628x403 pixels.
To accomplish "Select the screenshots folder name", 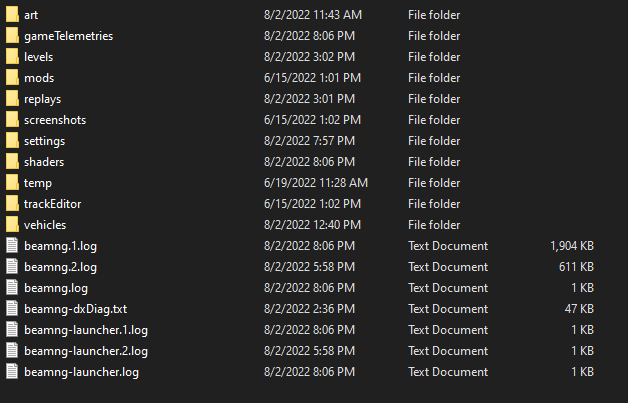I will pos(55,120).
